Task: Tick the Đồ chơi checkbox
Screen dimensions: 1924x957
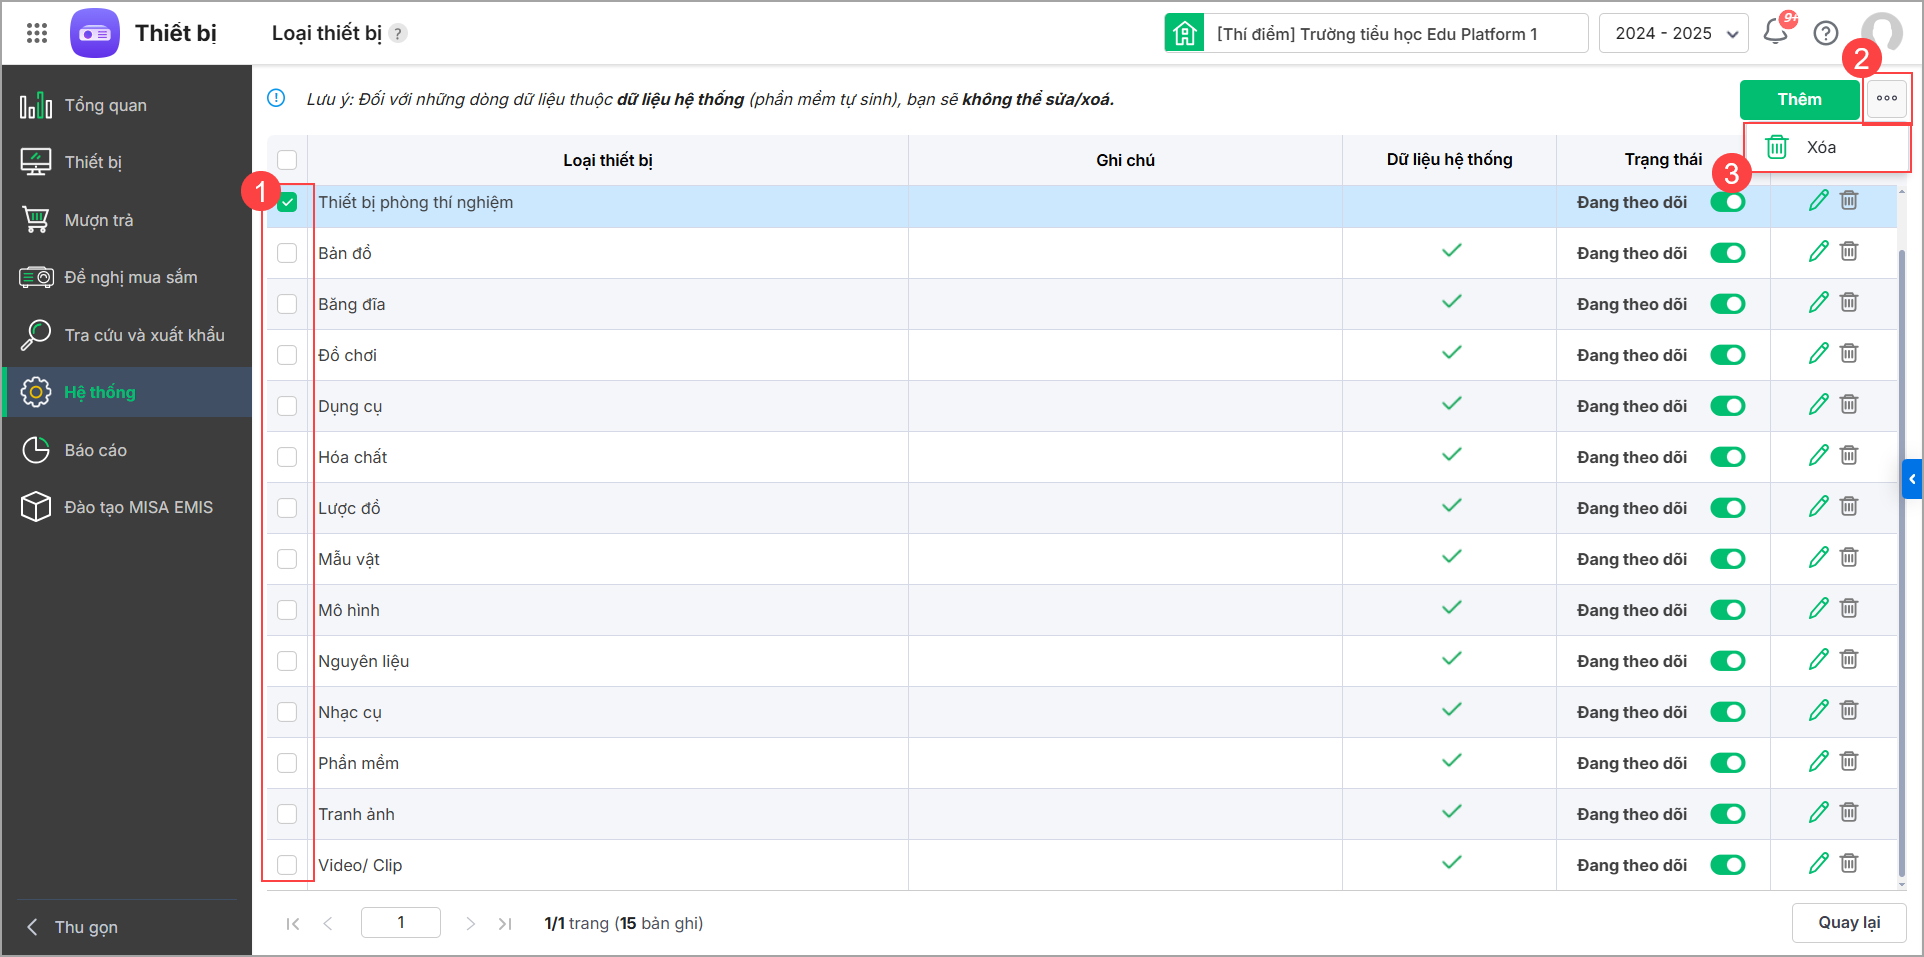Action: click(287, 355)
